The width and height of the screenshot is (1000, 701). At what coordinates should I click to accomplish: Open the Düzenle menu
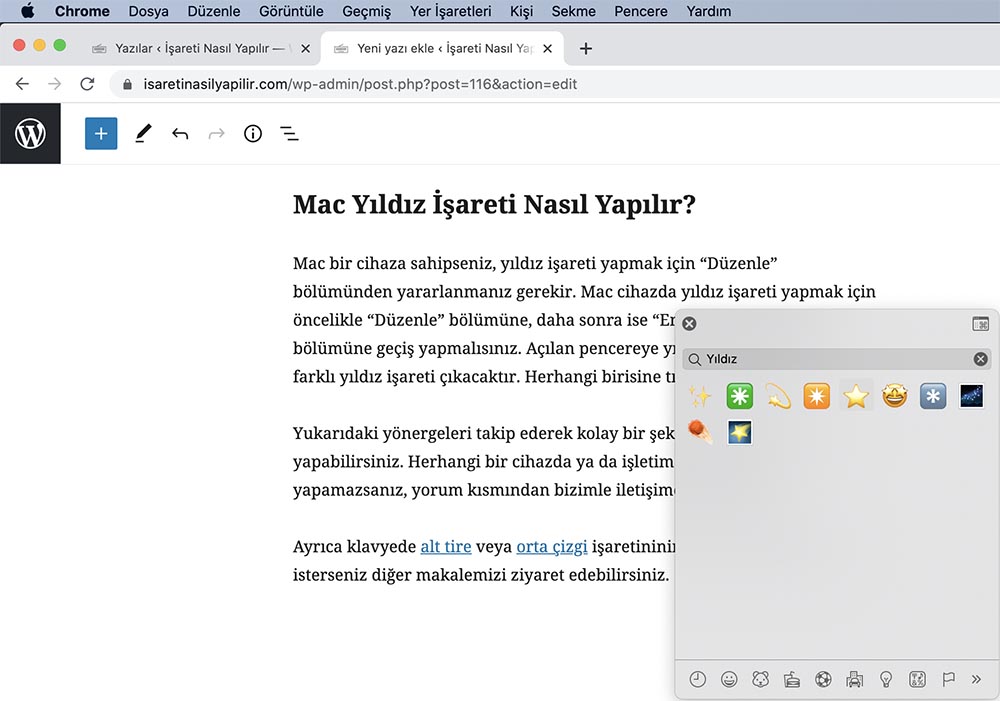coord(214,12)
